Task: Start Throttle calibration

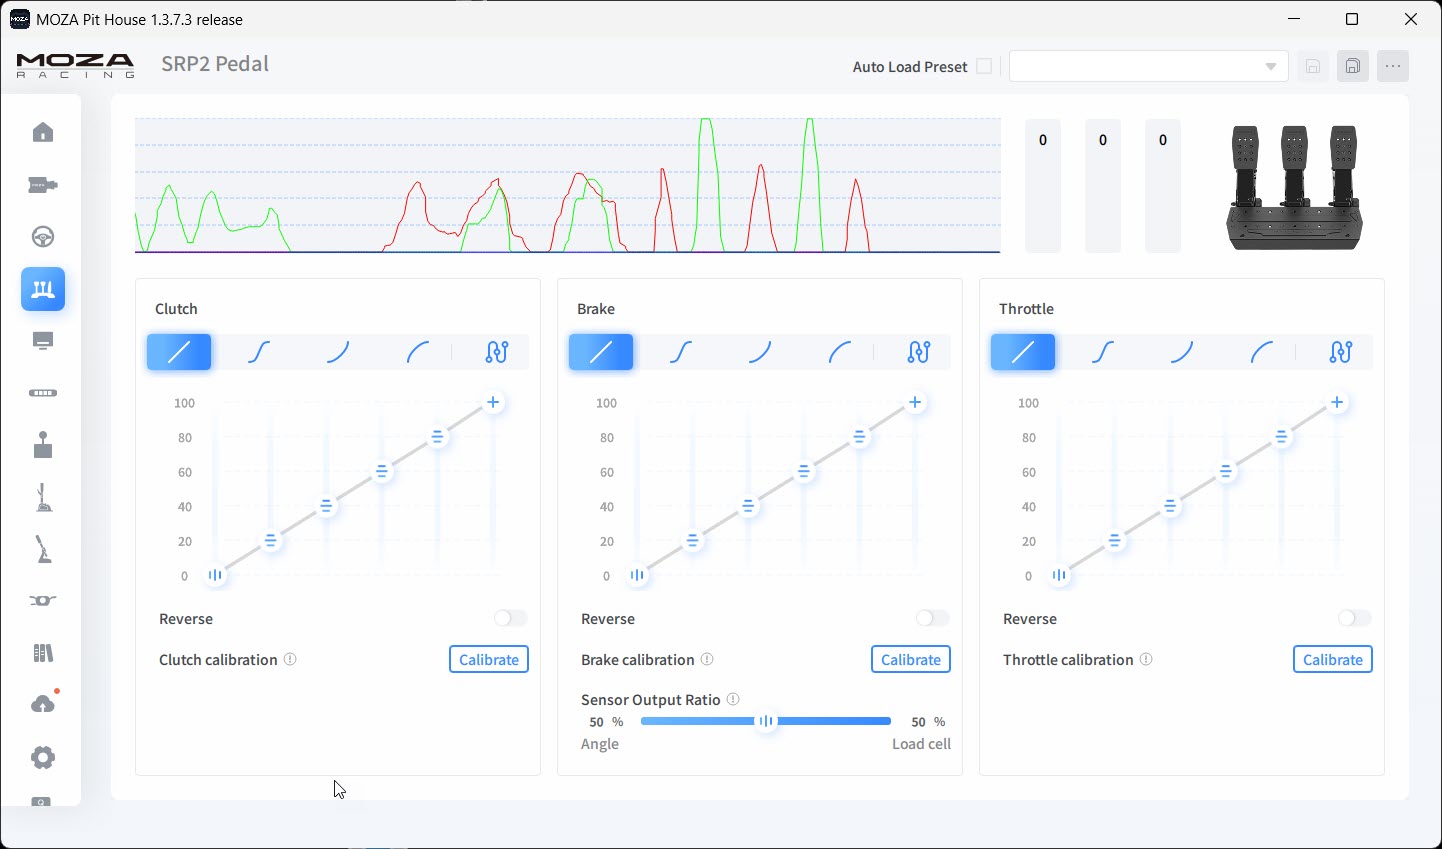Action: (x=1333, y=659)
